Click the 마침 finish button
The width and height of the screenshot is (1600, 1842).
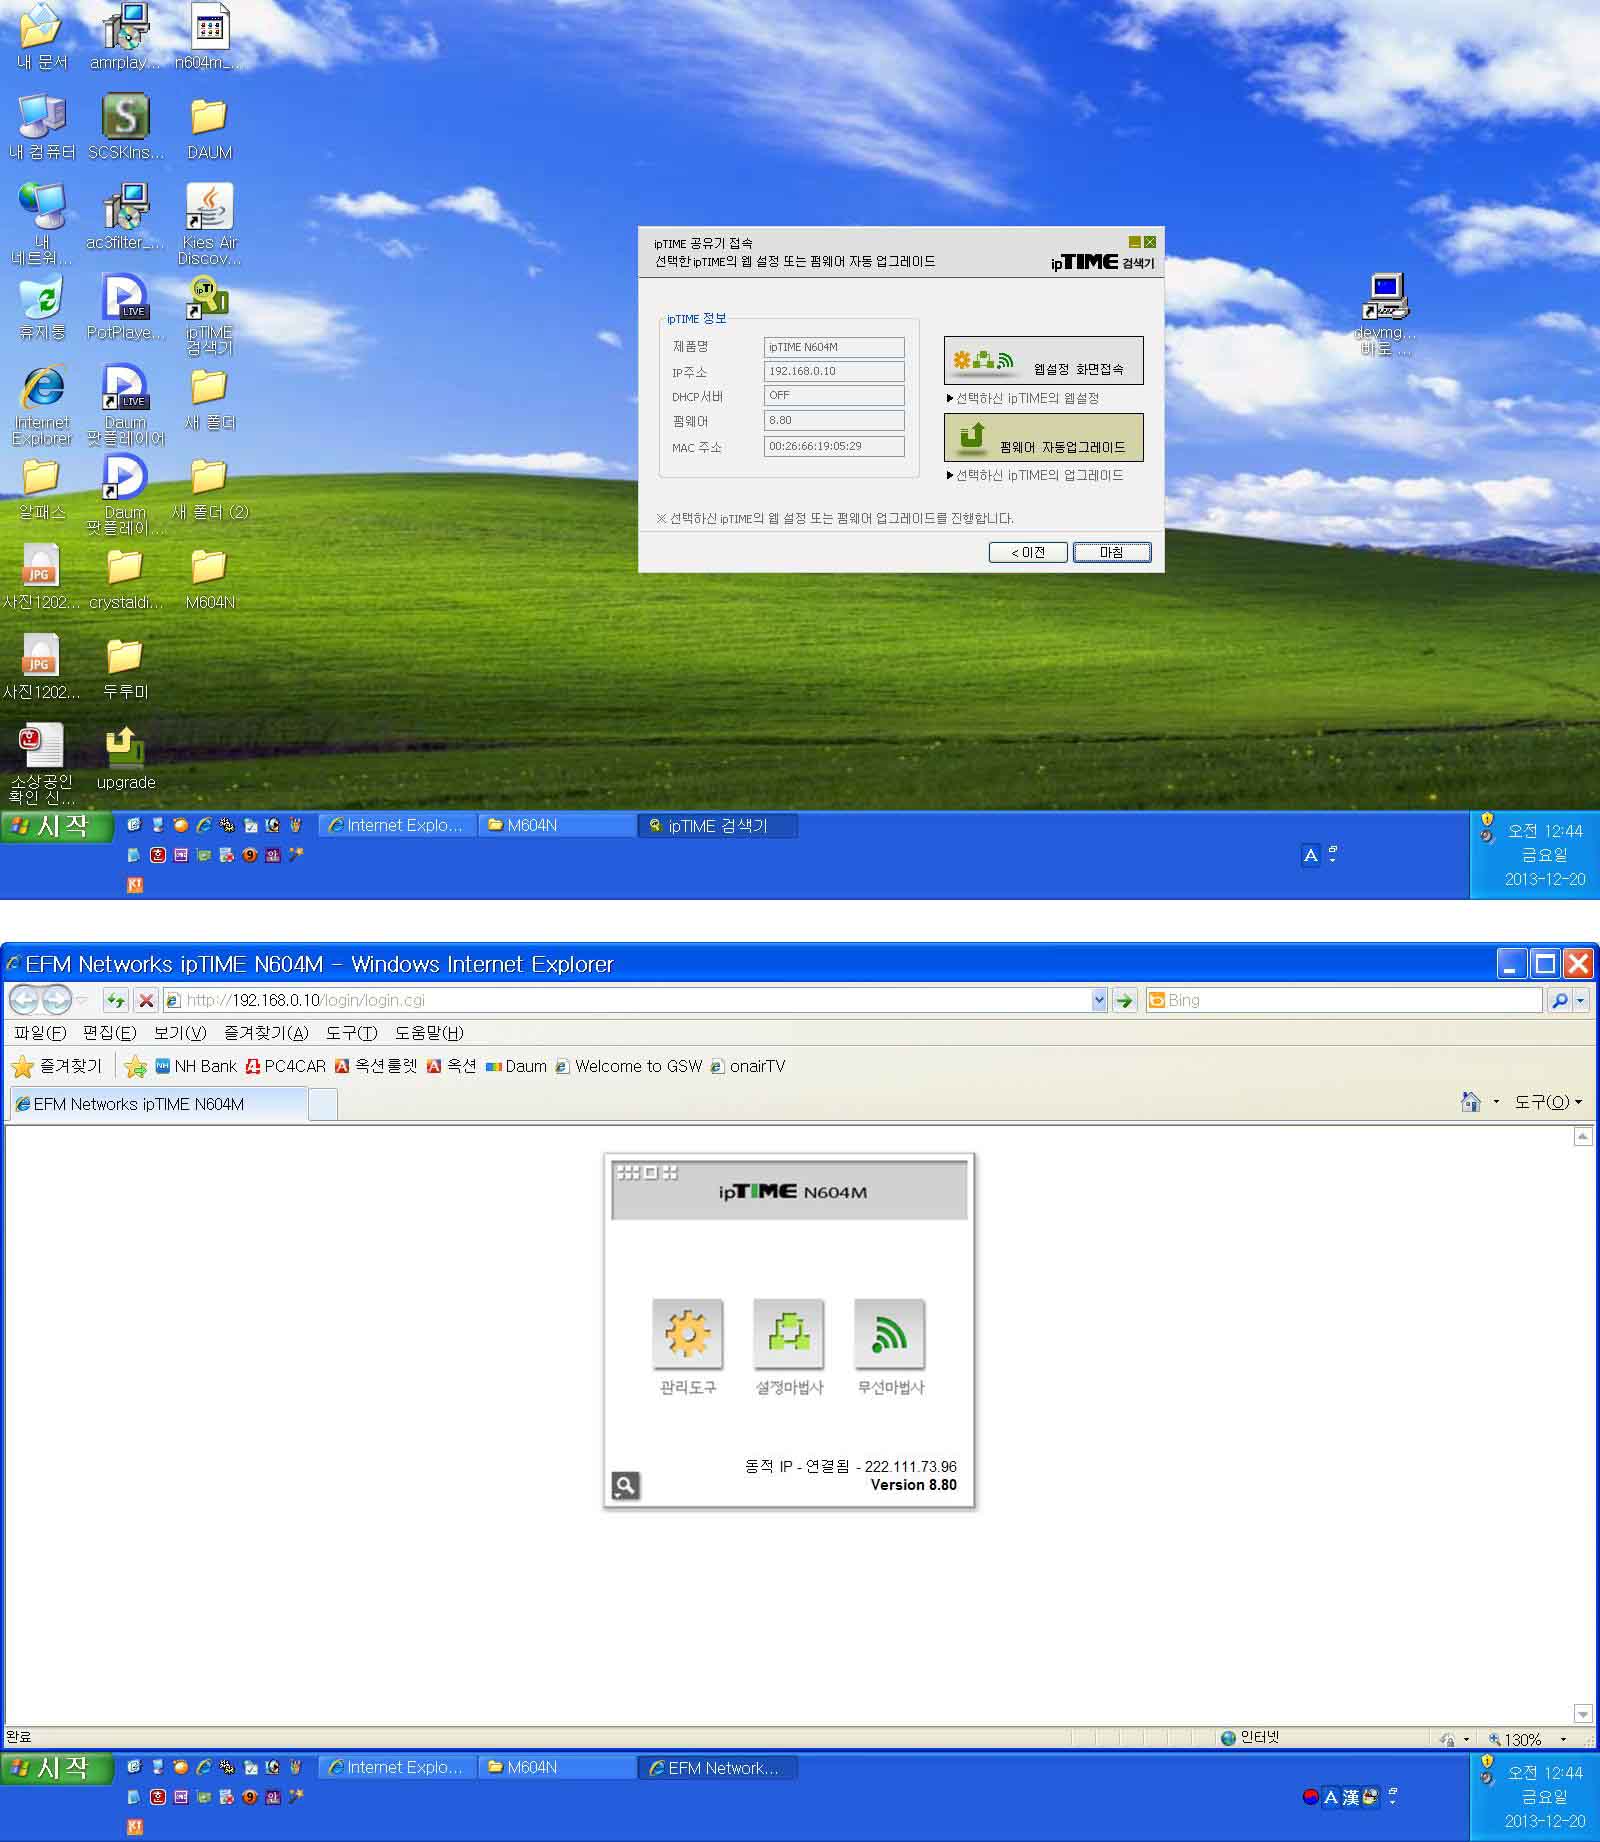(x=1112, y=553)
